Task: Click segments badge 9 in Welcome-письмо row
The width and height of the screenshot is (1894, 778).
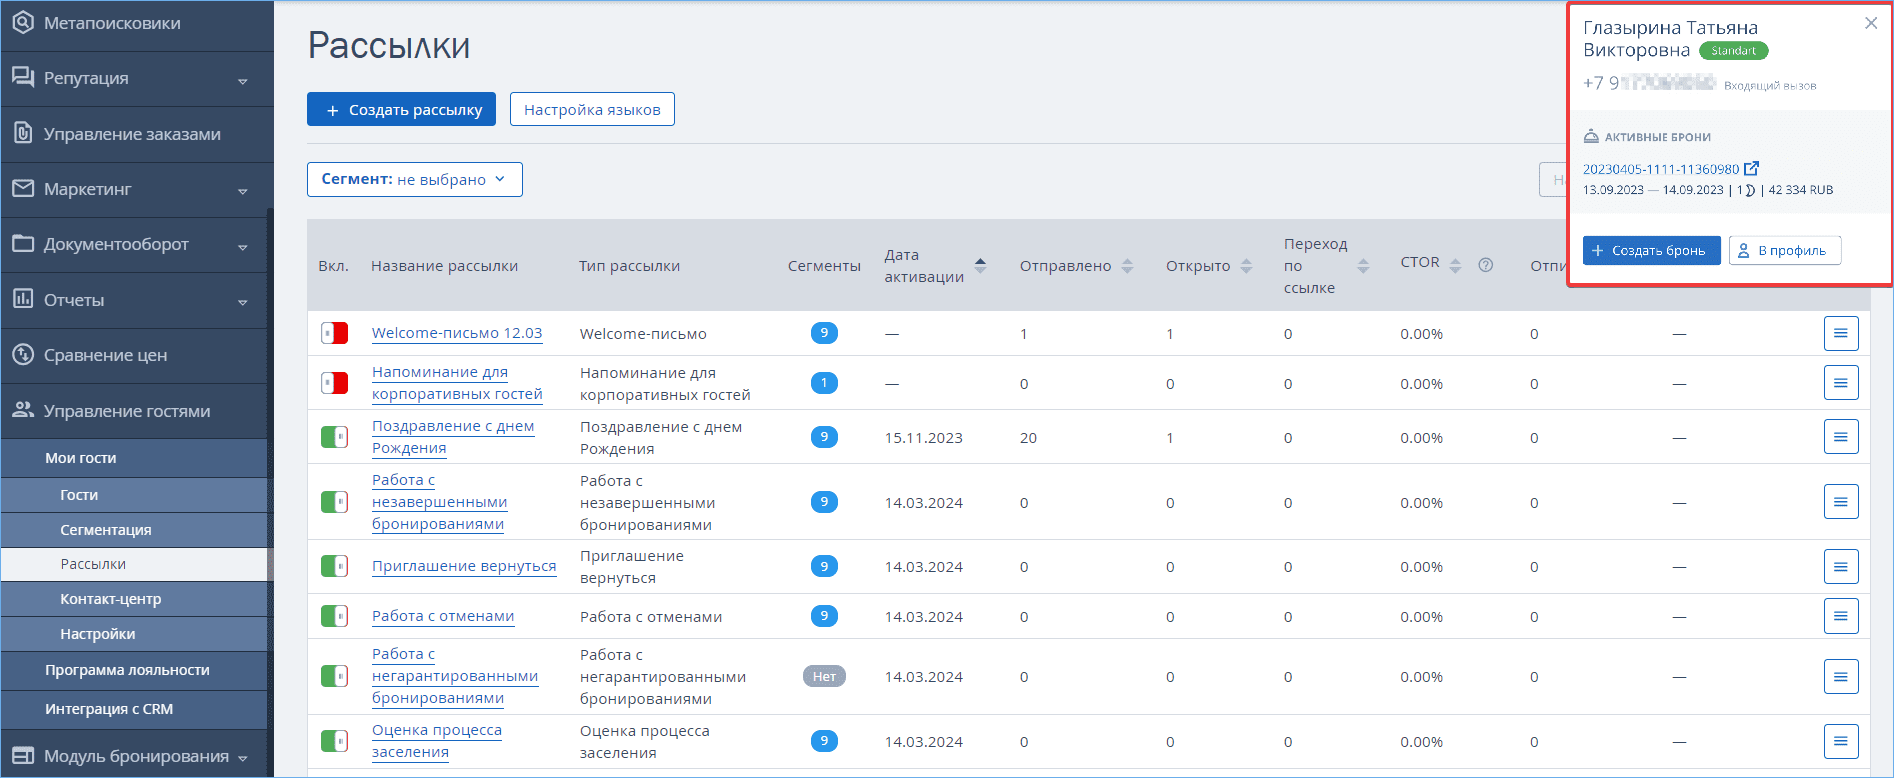Action: [824, 333]
